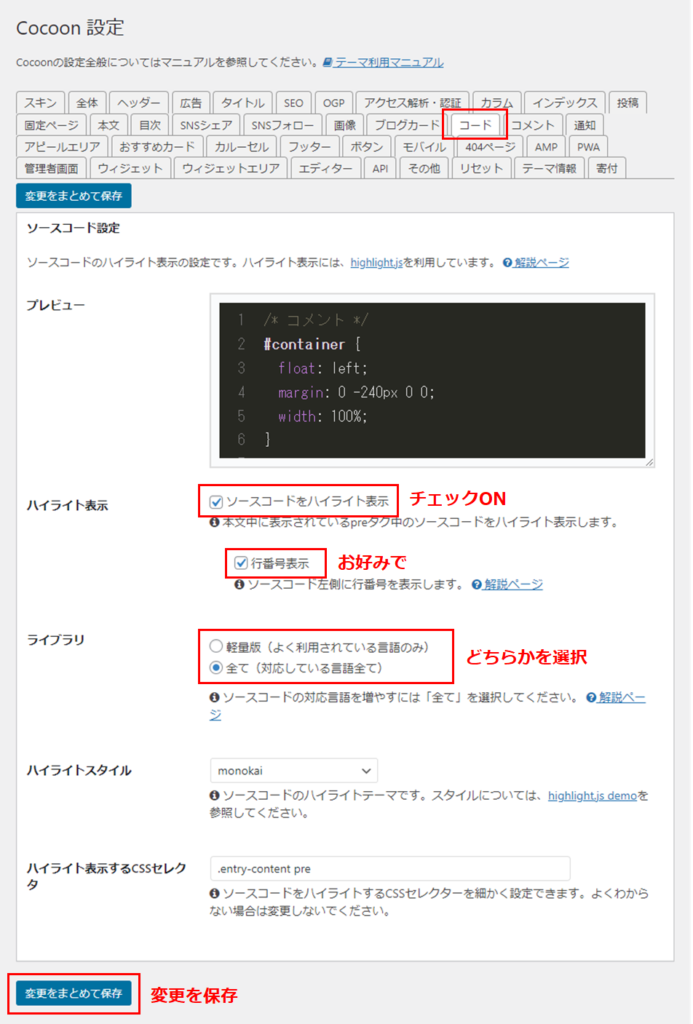This screenshot has width=693, height=1024.
Task: Open the 固定ページ tab
Action: (51, 125)
